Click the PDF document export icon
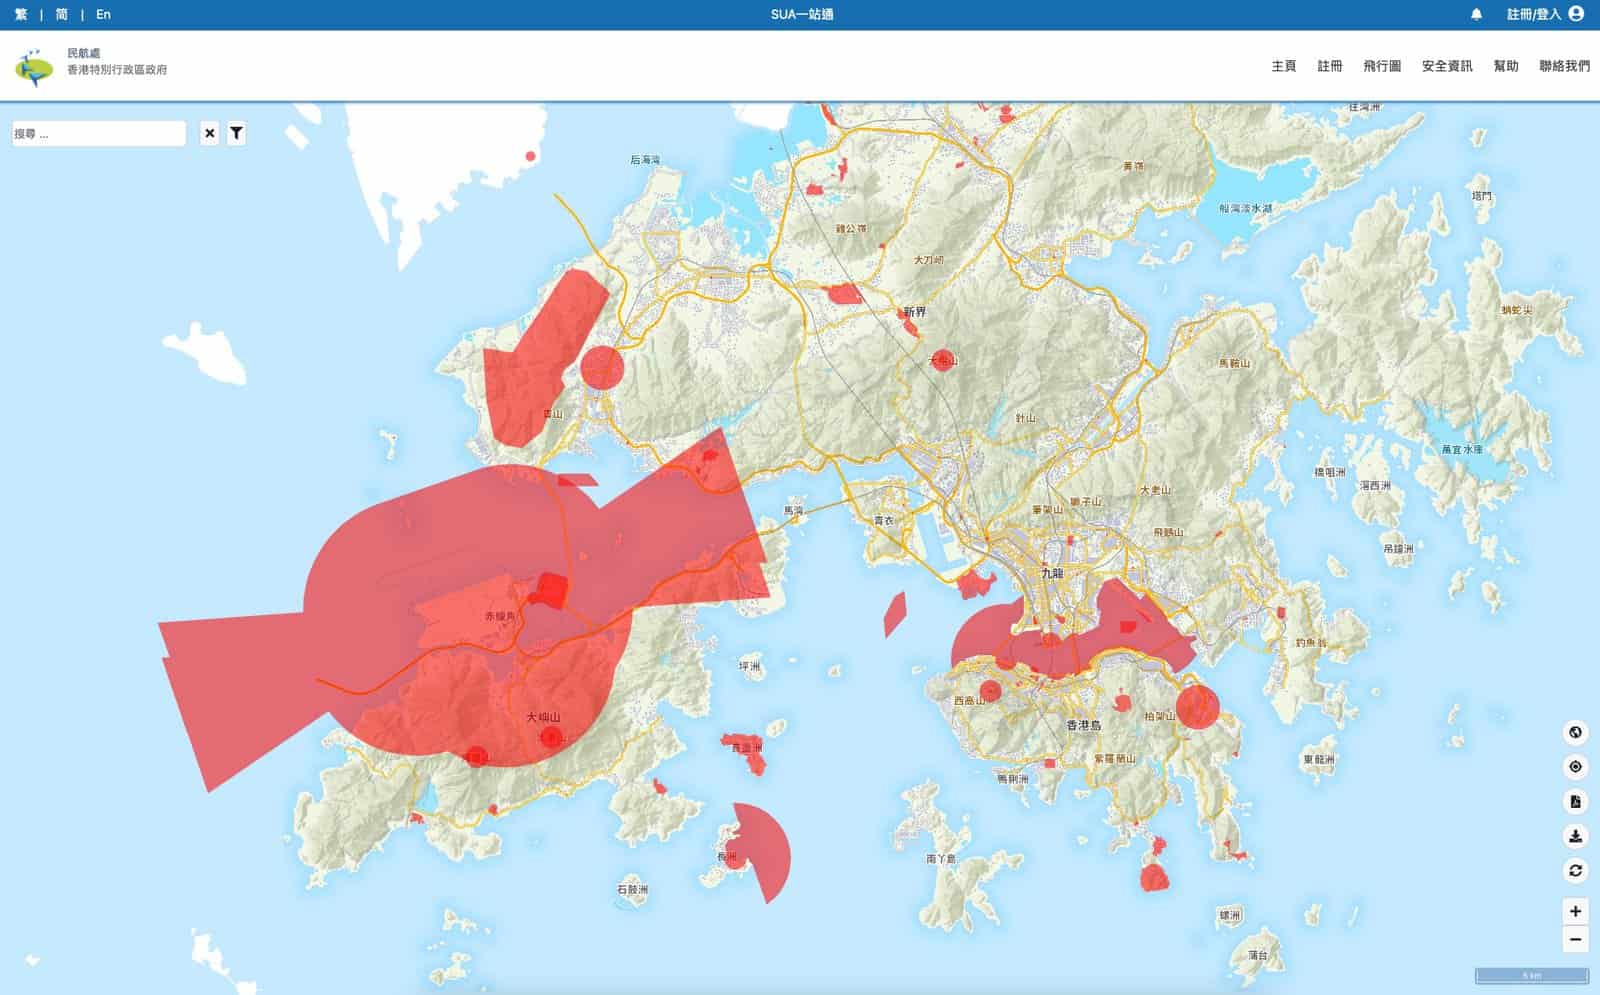Viewport: 1600px width, 995px height. click(x=1575, y=802)
